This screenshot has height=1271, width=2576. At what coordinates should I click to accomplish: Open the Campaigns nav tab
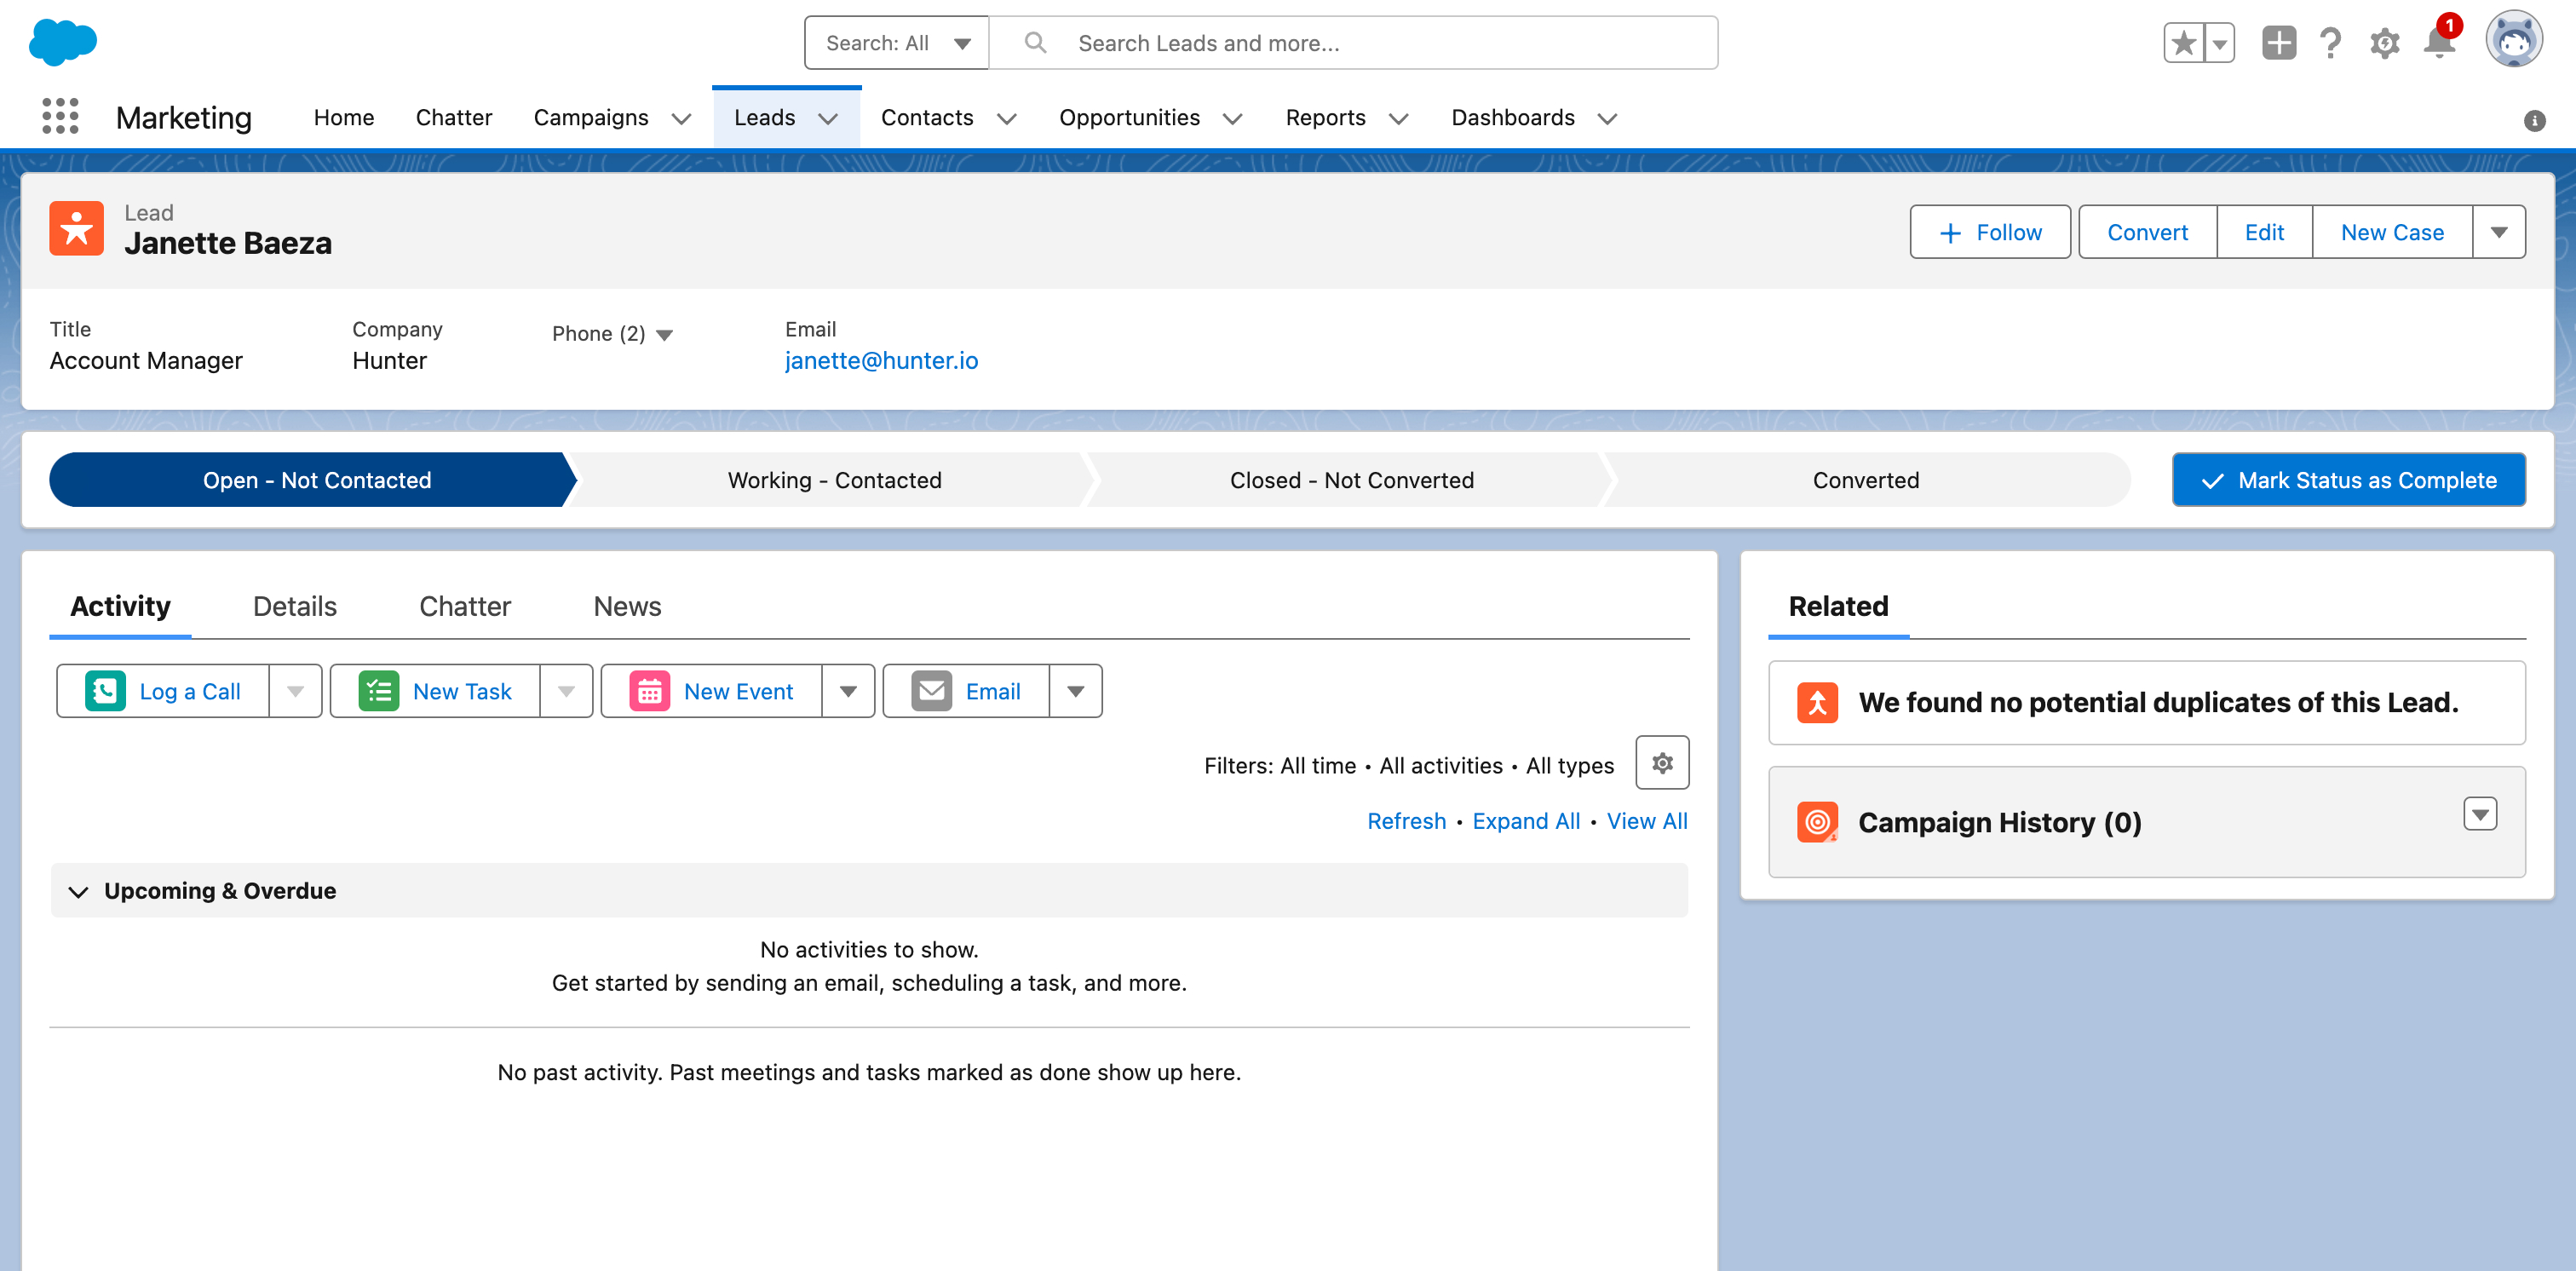point(591,117)
